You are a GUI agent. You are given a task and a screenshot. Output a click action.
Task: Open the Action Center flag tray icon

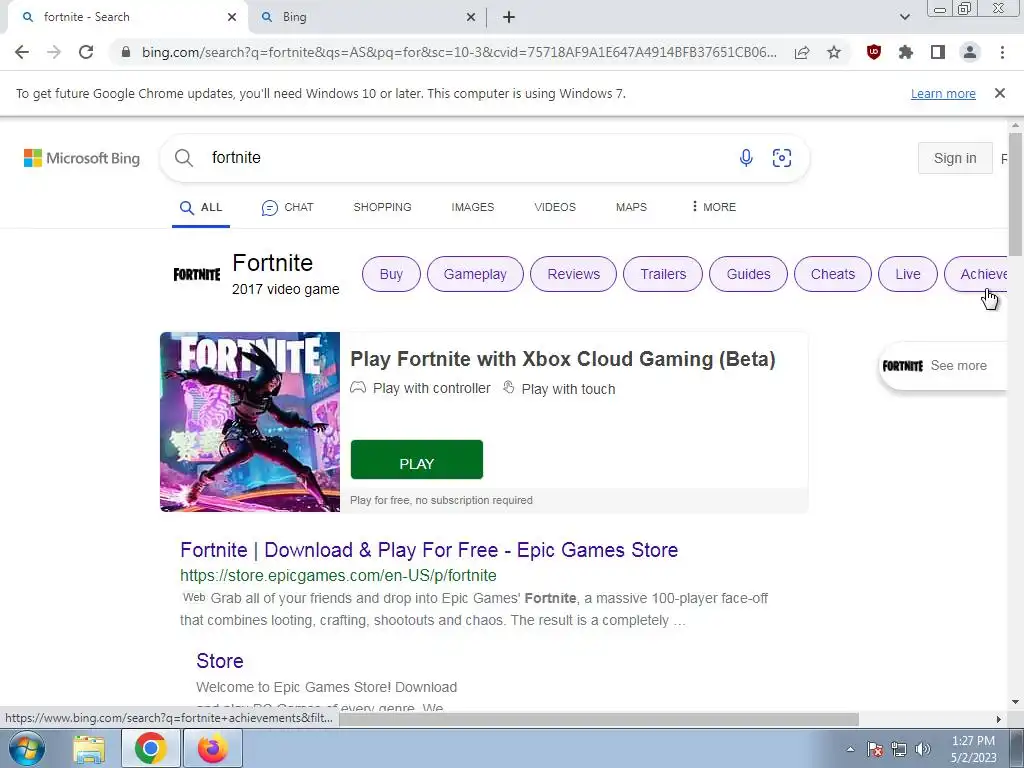pyautogui.click(x=875, y=749)
